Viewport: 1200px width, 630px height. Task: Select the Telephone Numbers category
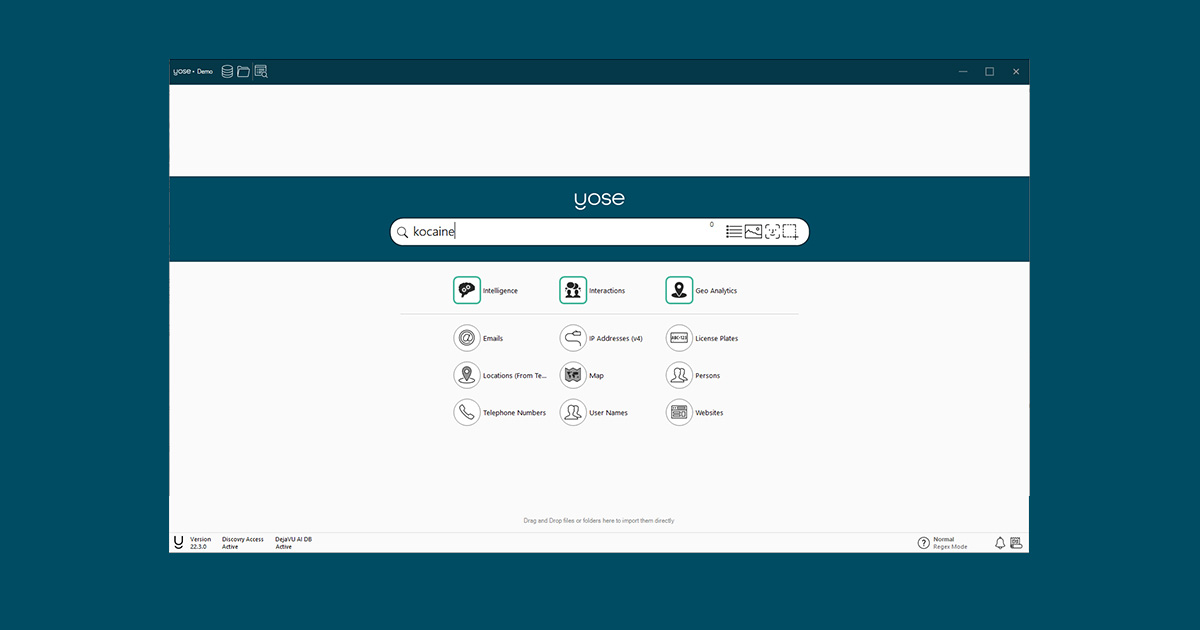click(x=467, y=413)
